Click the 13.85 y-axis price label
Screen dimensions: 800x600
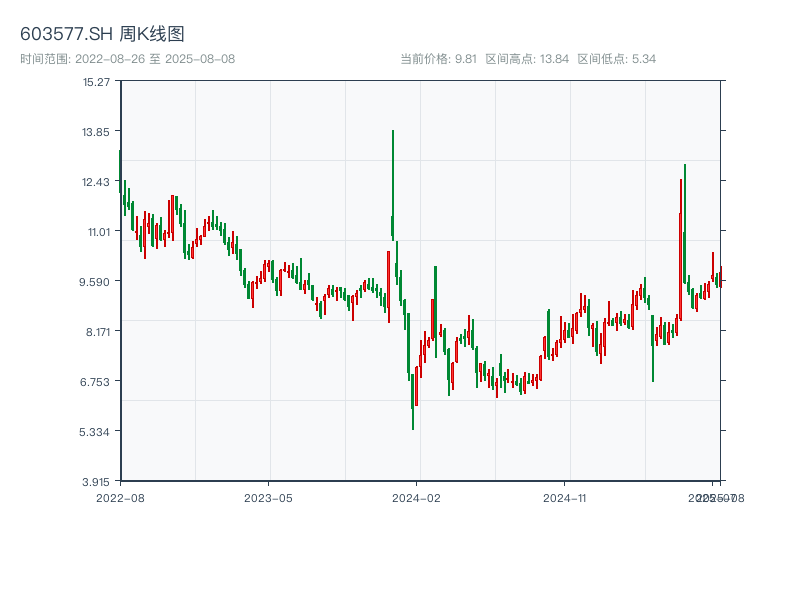click(97, 131)
